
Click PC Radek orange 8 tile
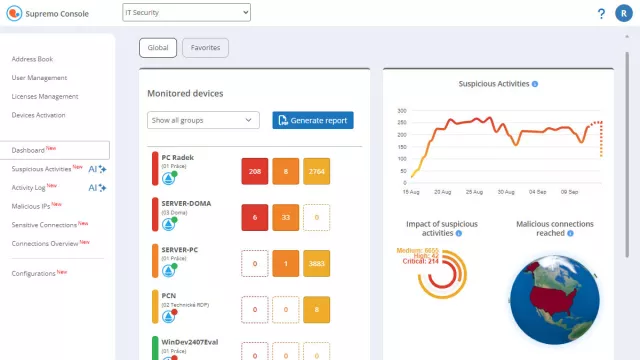click(286, 171)
